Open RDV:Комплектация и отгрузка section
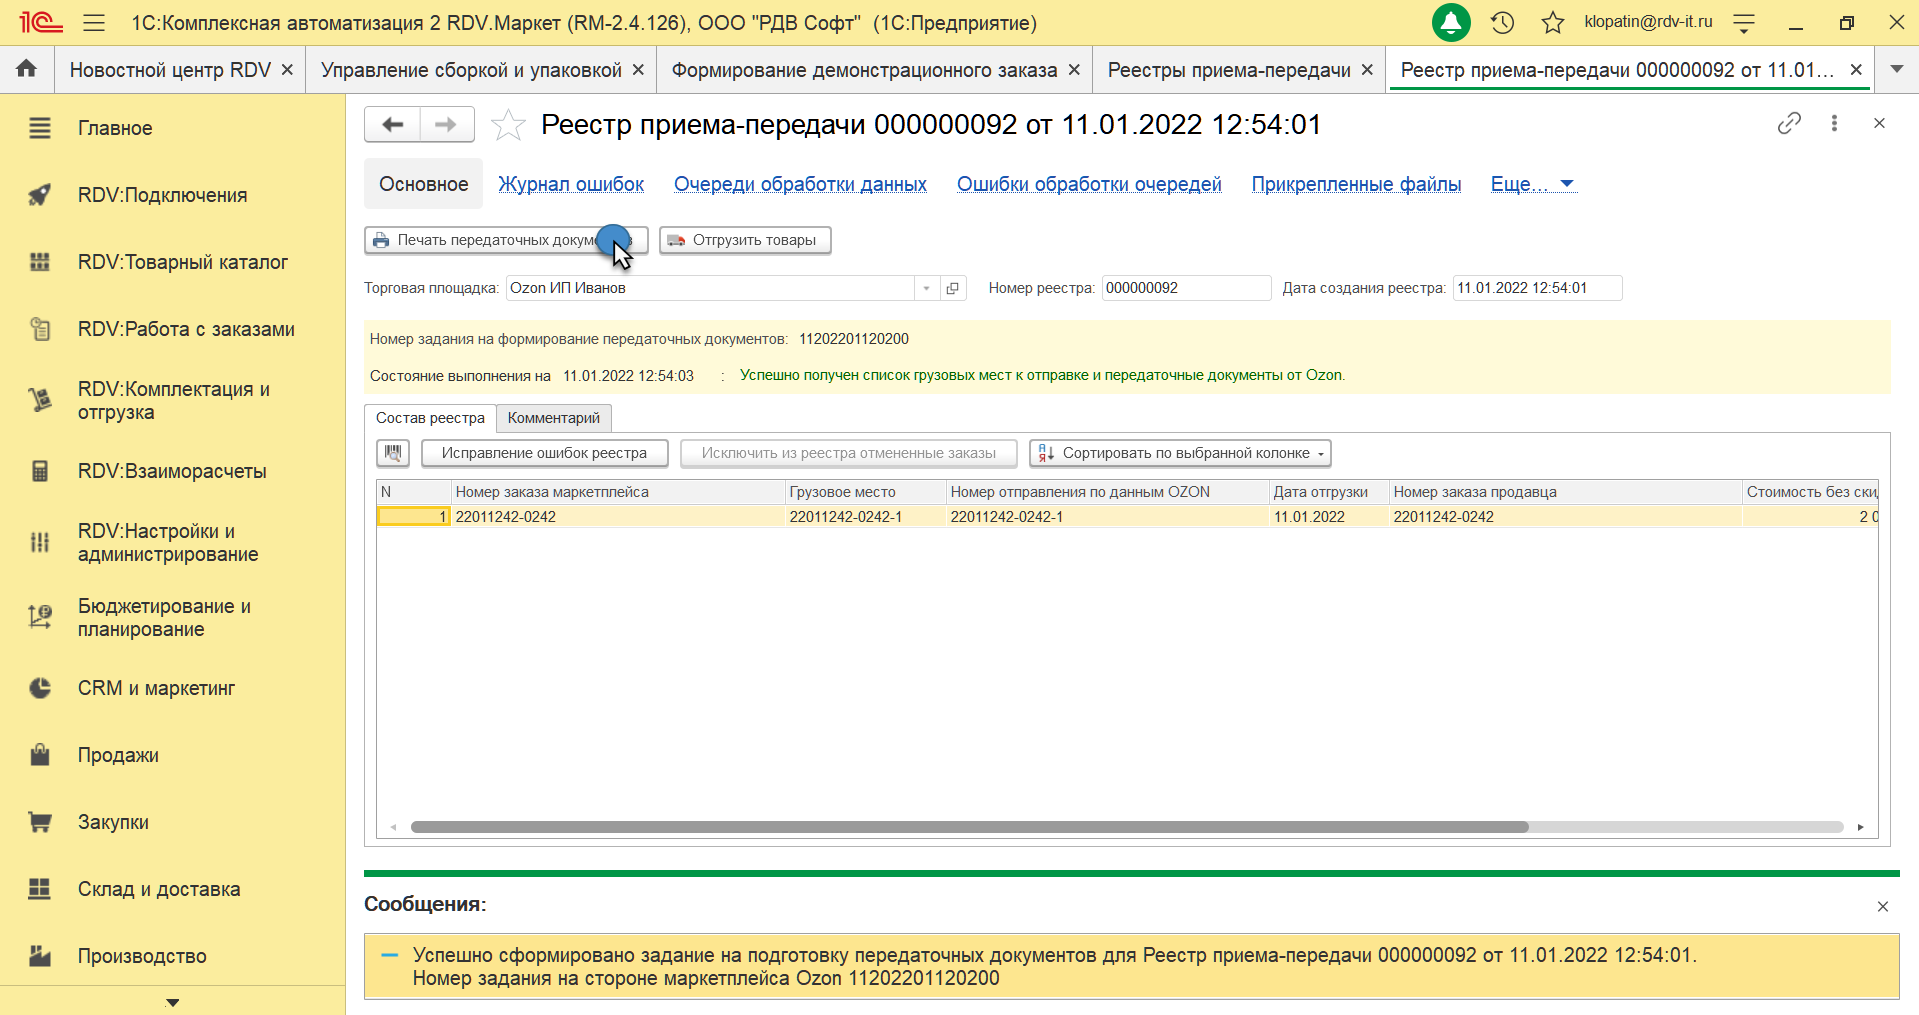1919x1015 pixels. click(x=172, y=400)
